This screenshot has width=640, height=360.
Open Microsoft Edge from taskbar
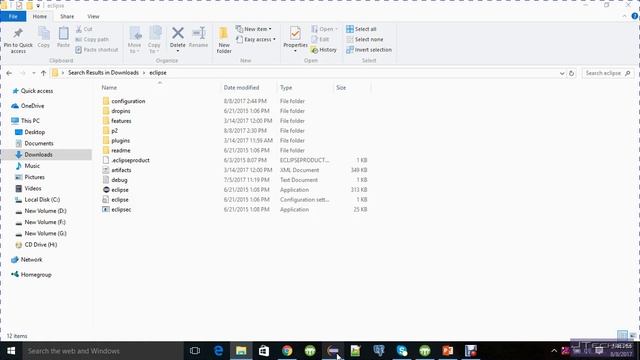click(x=218, y=351)
